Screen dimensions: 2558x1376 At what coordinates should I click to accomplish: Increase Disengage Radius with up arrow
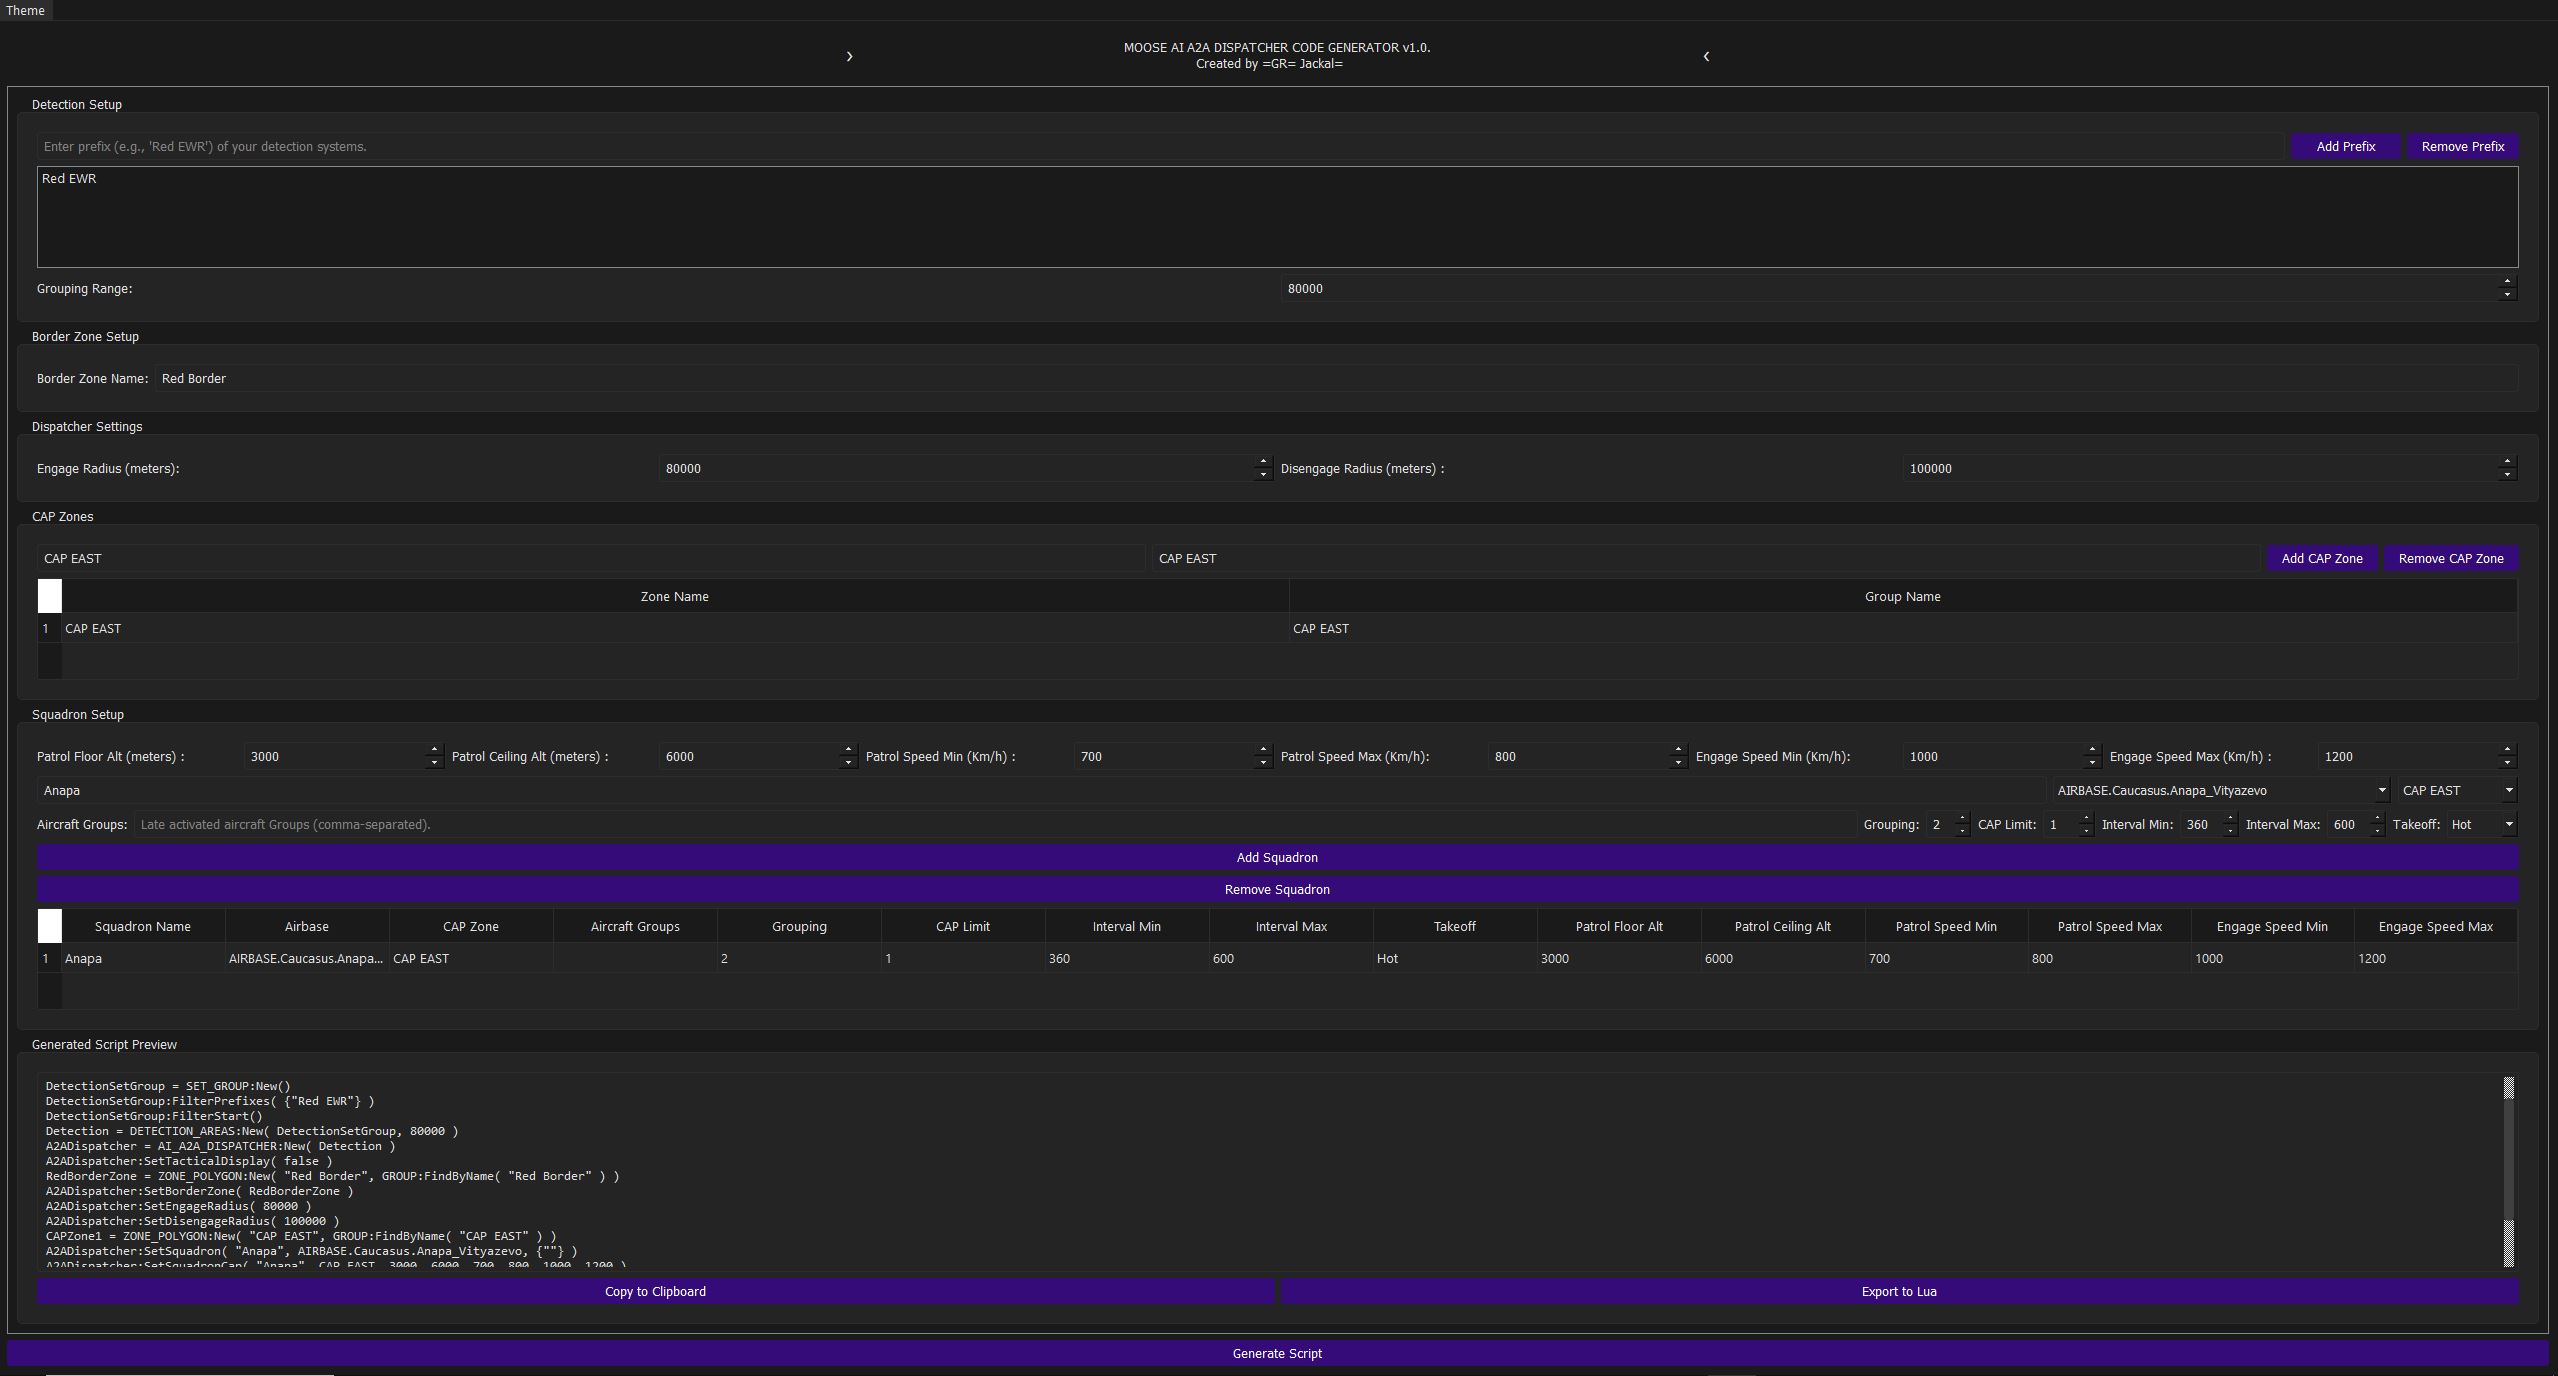(x=2507, y=462)
